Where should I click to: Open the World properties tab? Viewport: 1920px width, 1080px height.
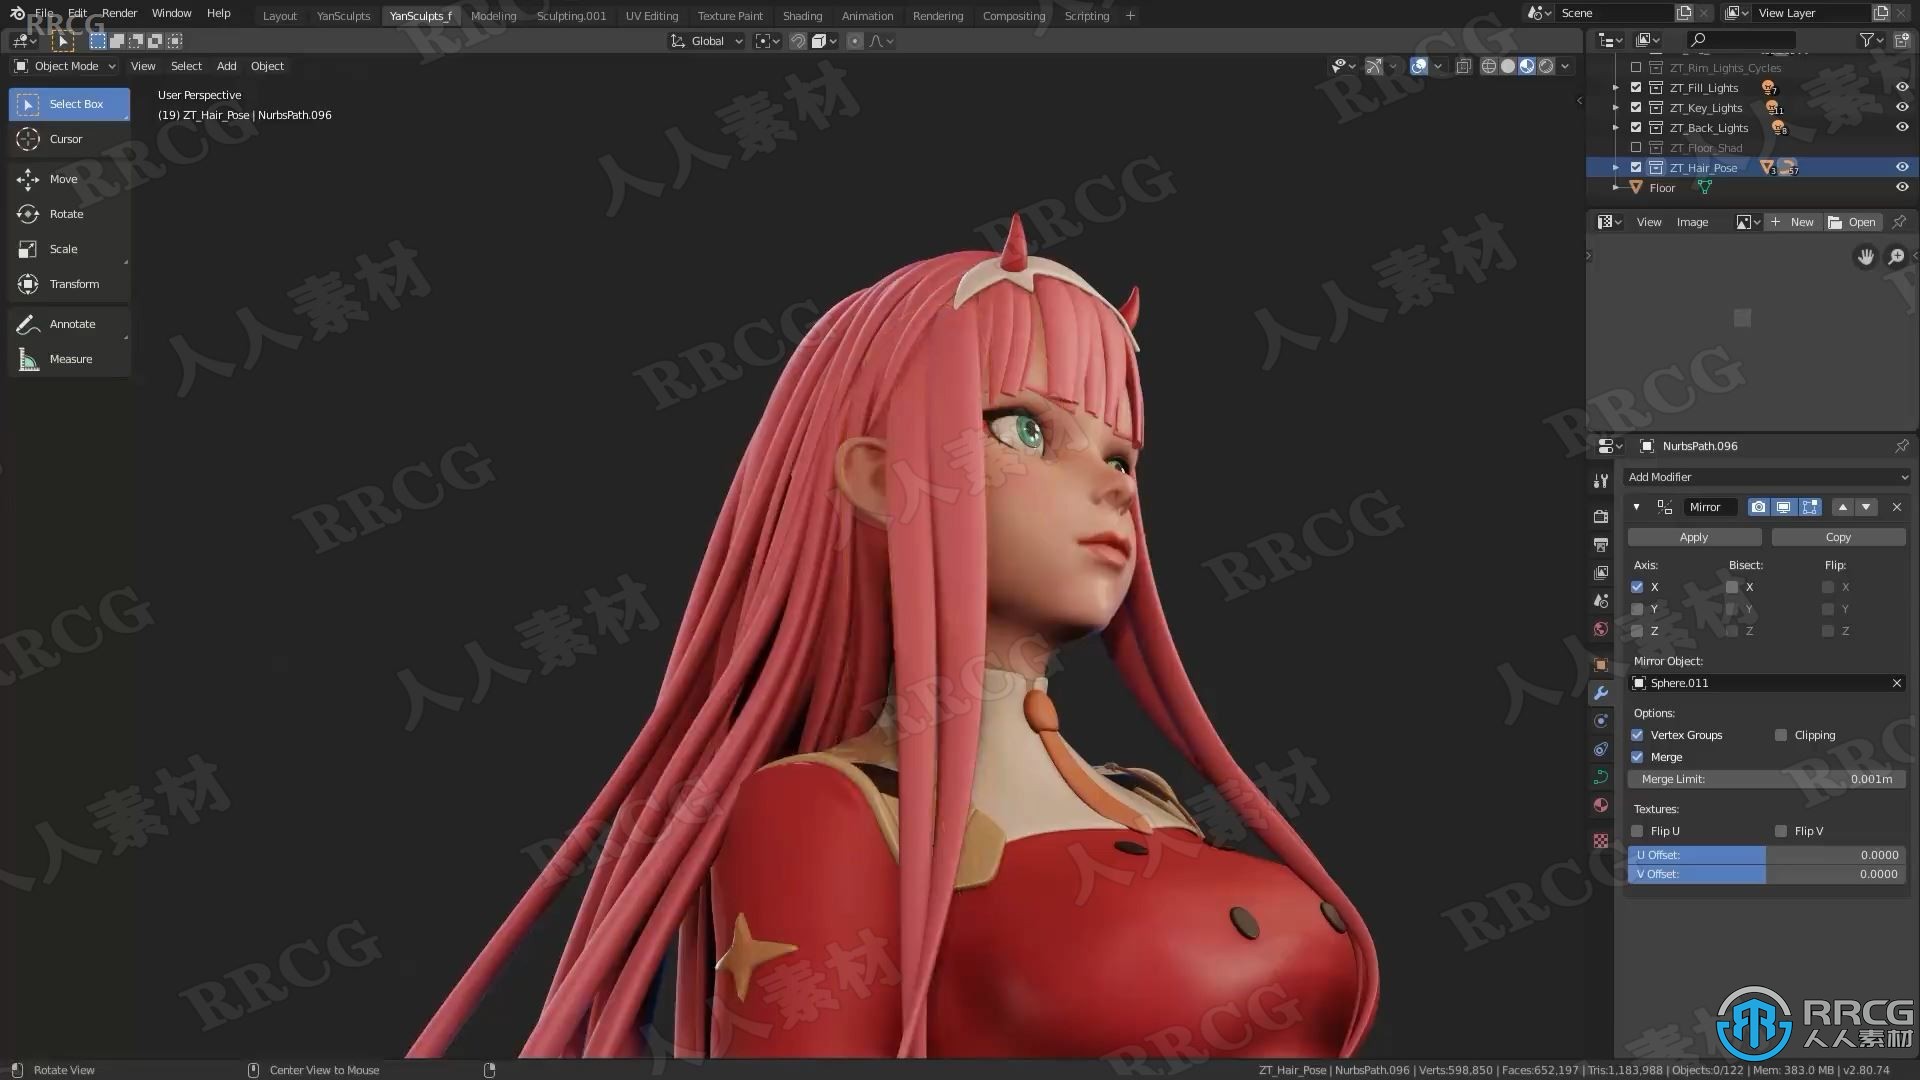[1601, 629]
